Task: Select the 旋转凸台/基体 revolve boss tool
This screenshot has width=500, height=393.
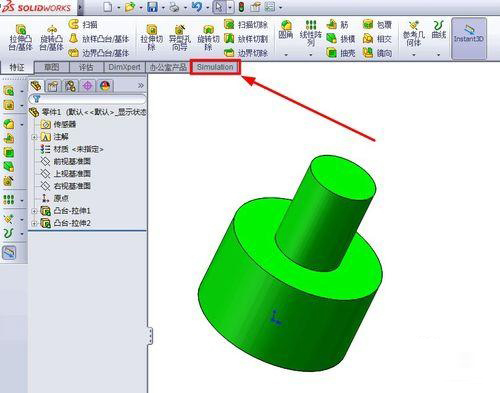Action: (51, 37)
